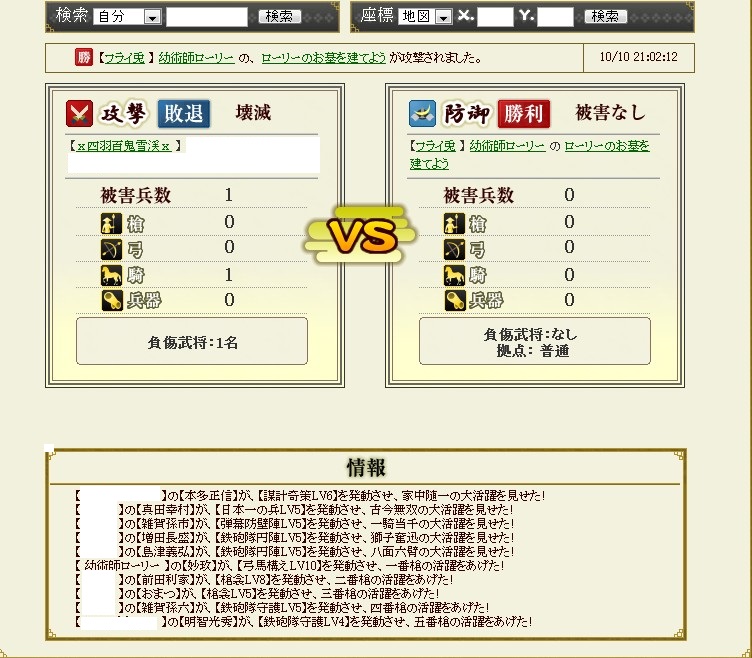The image size is (752, 658).
Task: Click the defender's cavalry horse icon
Action: [454, 275]
